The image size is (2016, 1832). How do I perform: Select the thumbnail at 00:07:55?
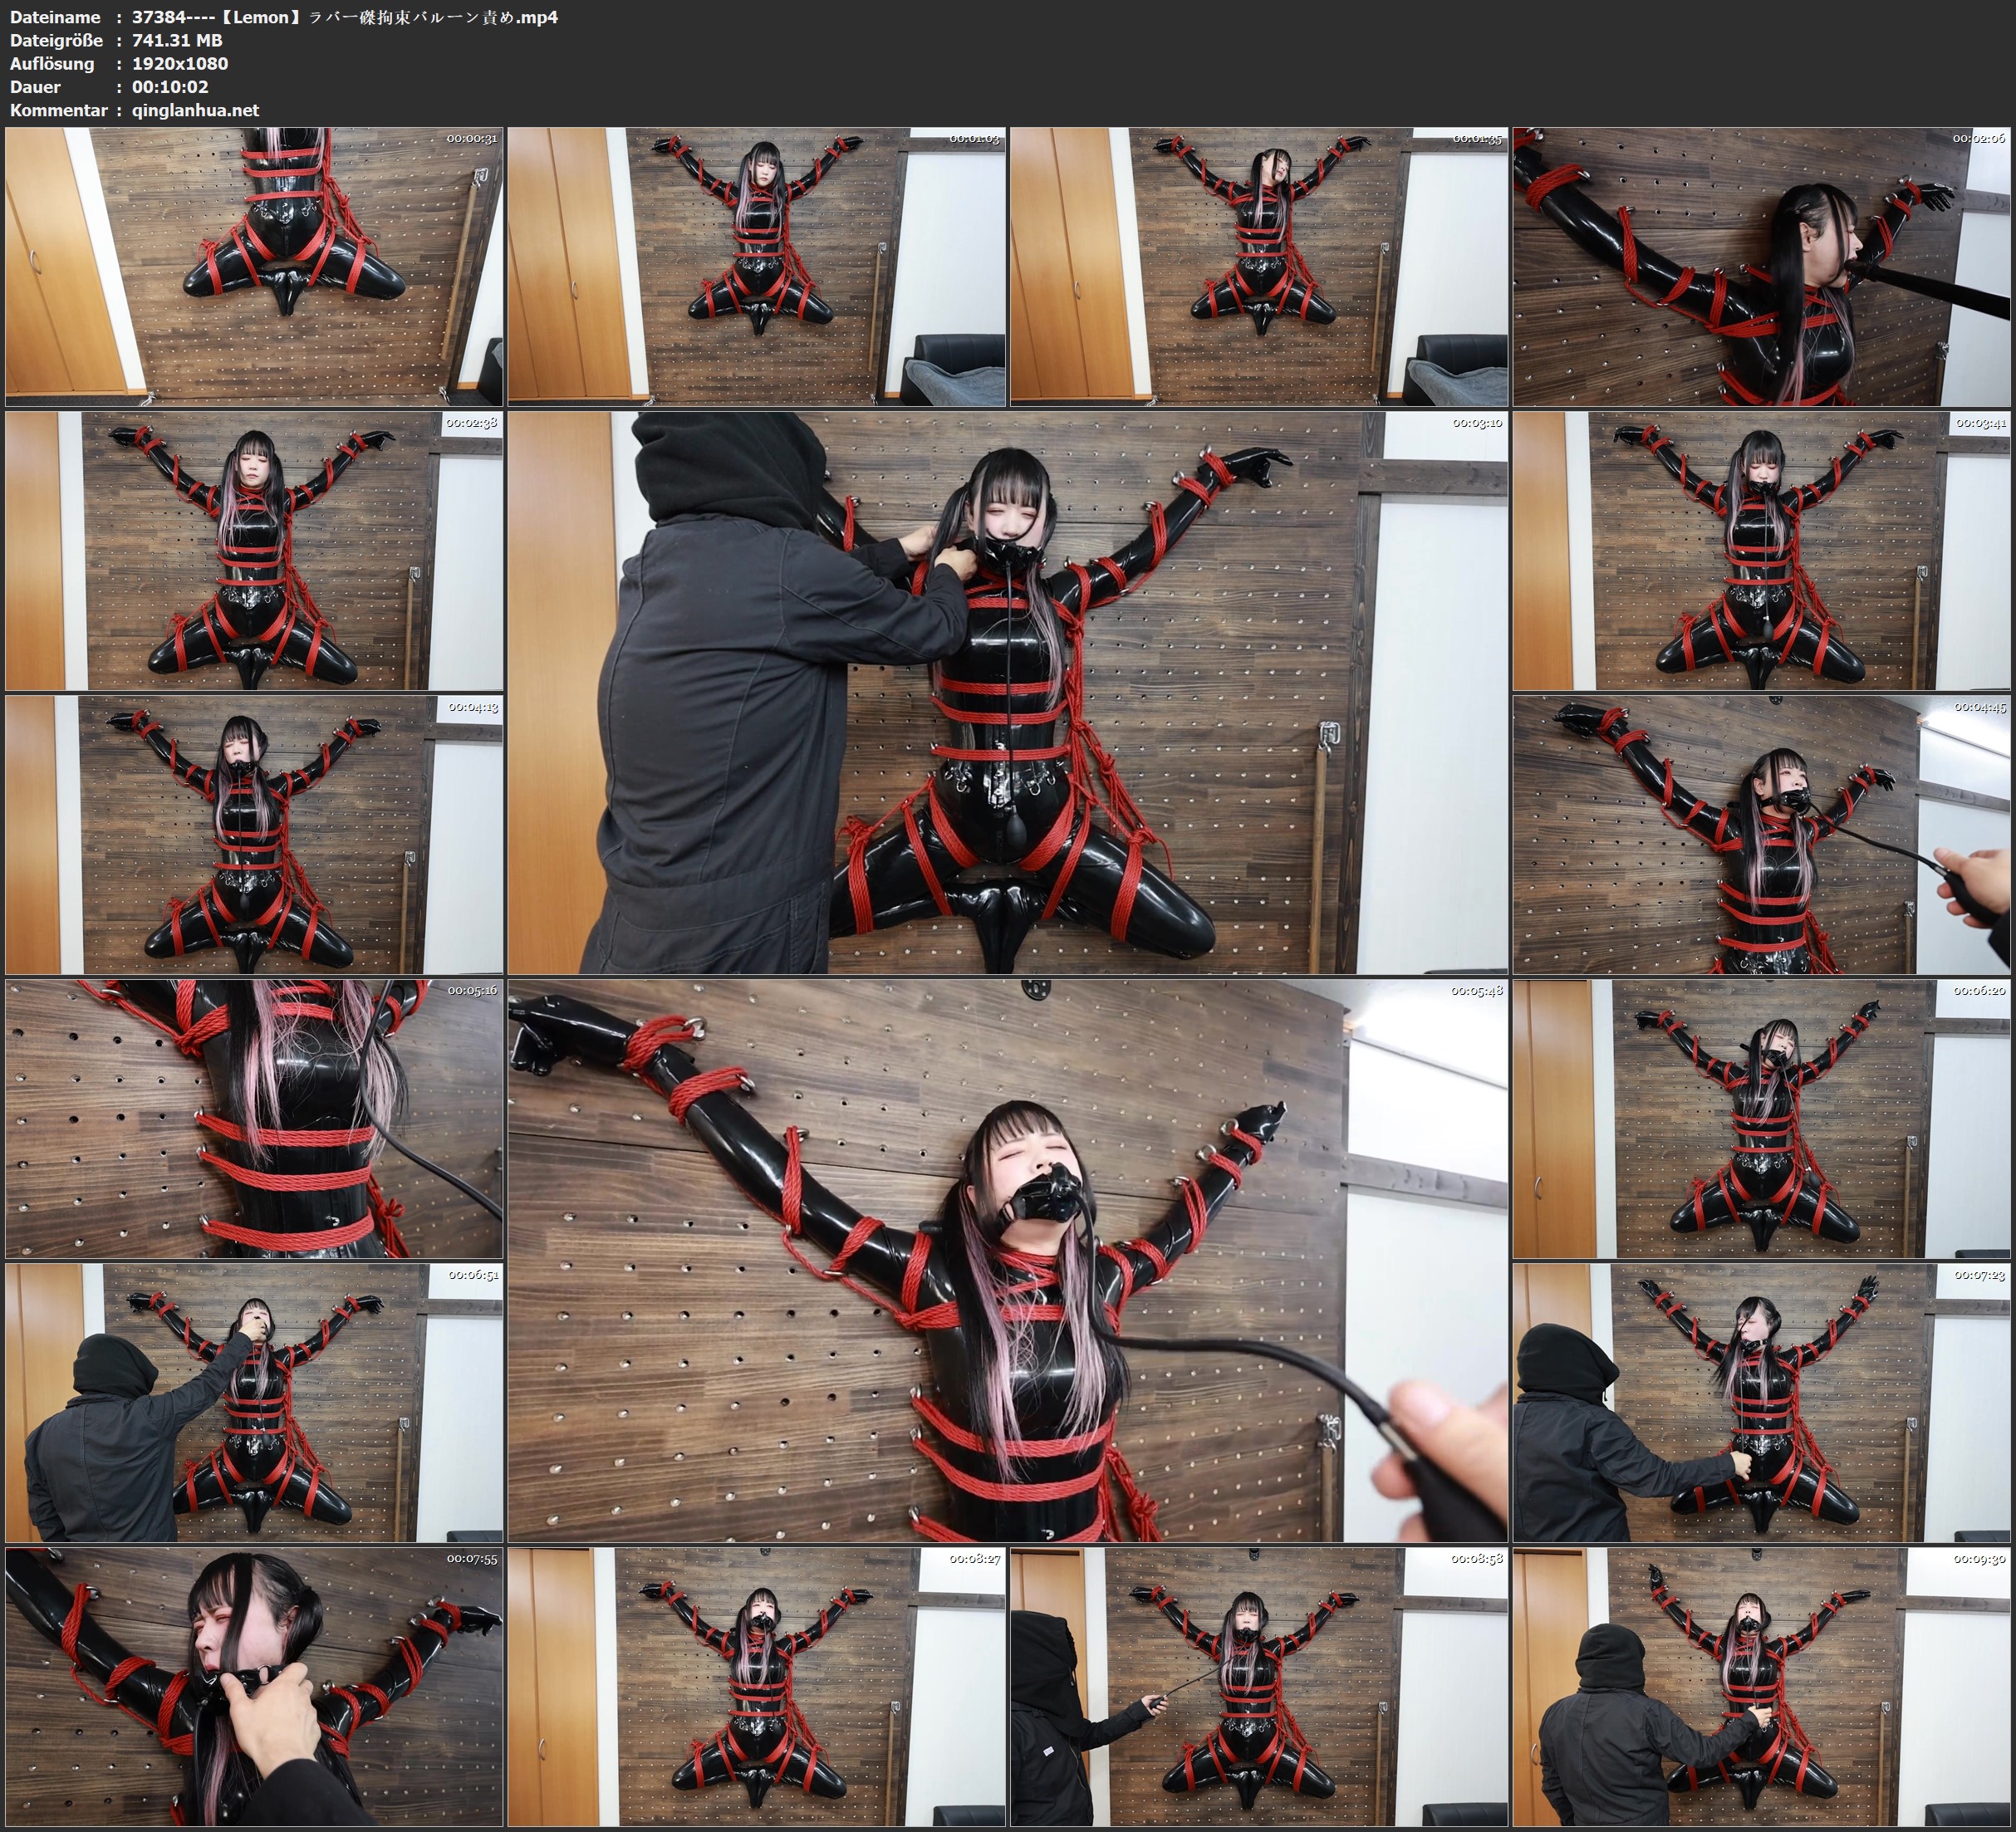pos(254,1687)
